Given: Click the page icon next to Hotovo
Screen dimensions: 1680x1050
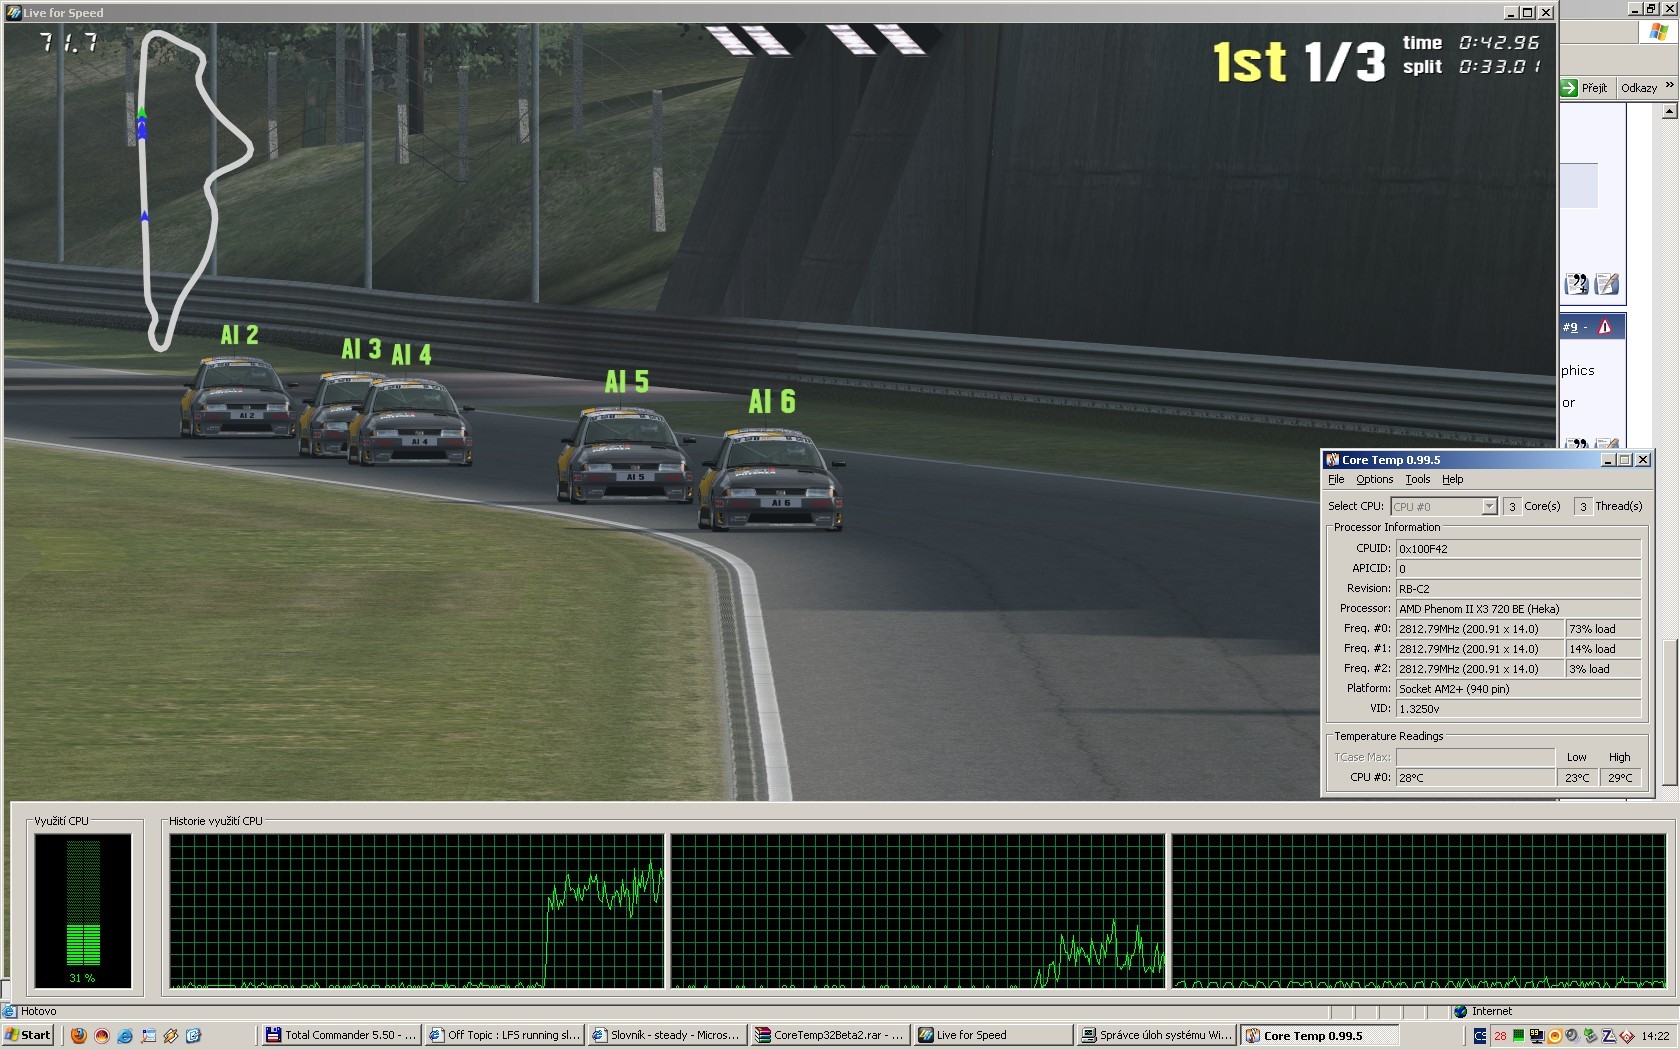Looking at the screenshot, I should (10, 1011).
